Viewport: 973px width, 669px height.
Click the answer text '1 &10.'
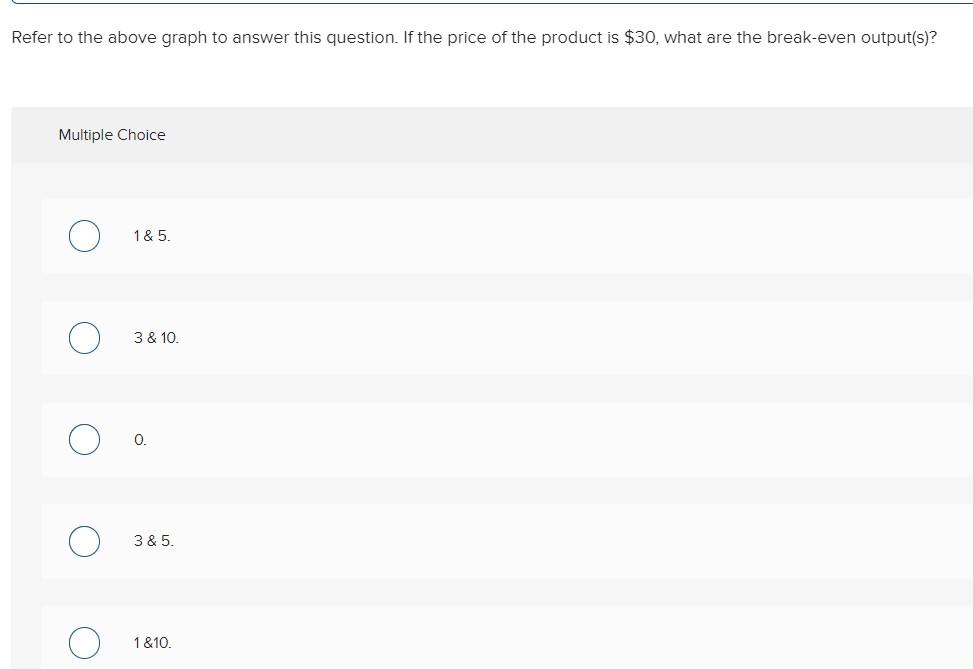coord(152,643)
